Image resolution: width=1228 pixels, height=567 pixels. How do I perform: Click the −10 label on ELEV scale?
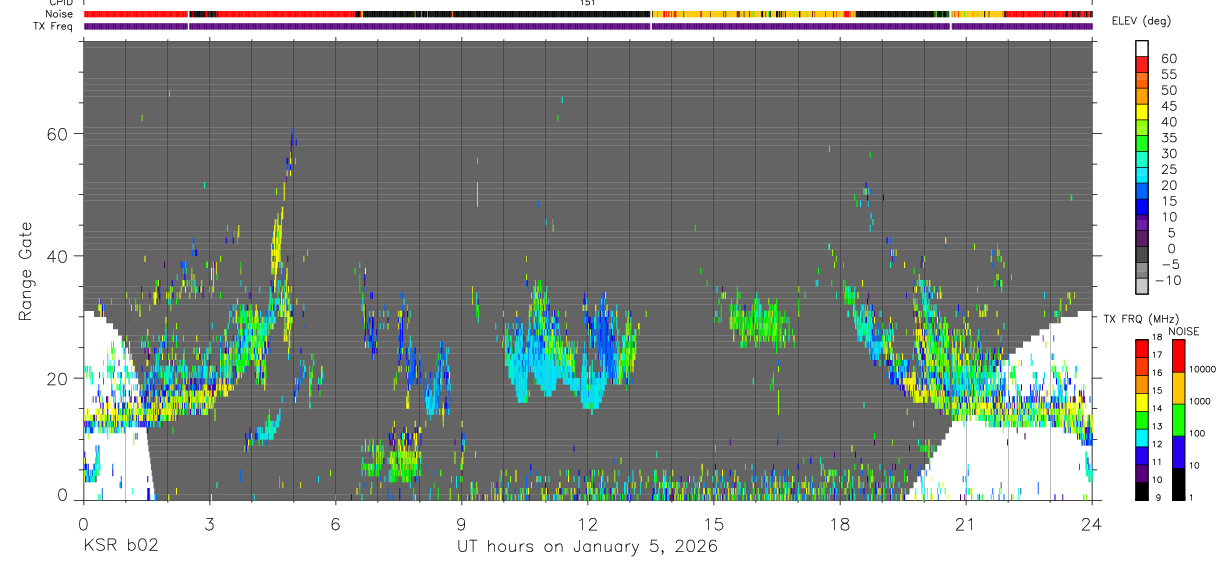pyautogui.click(x=1166, y=280)
